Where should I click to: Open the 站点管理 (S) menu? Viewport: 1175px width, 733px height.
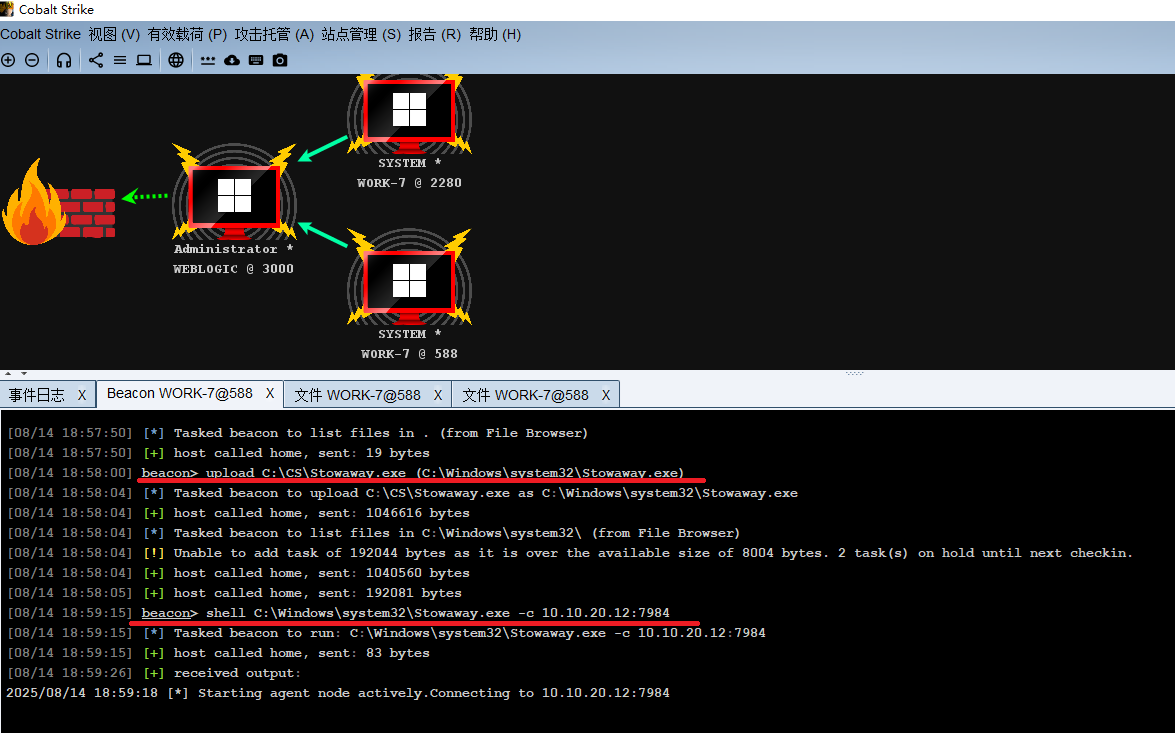[360, 34]
